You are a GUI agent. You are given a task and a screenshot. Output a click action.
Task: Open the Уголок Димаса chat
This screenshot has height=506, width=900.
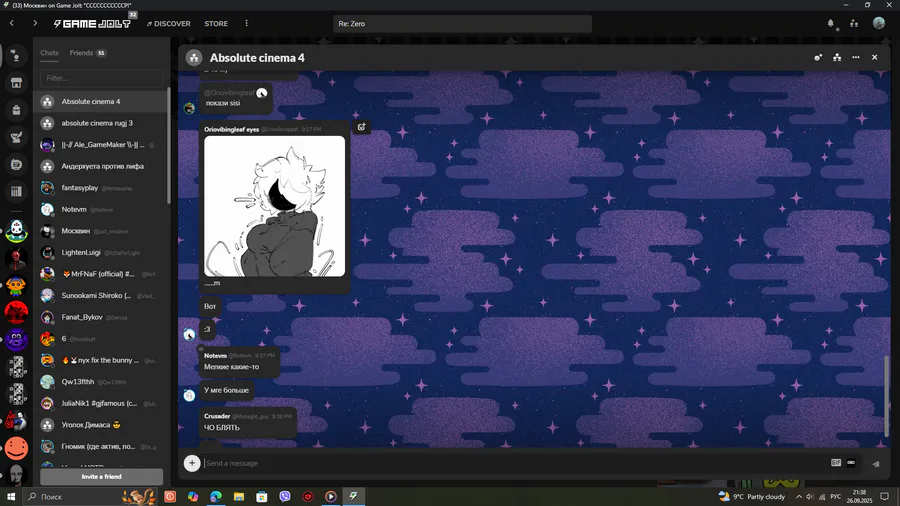click(100, 425)
